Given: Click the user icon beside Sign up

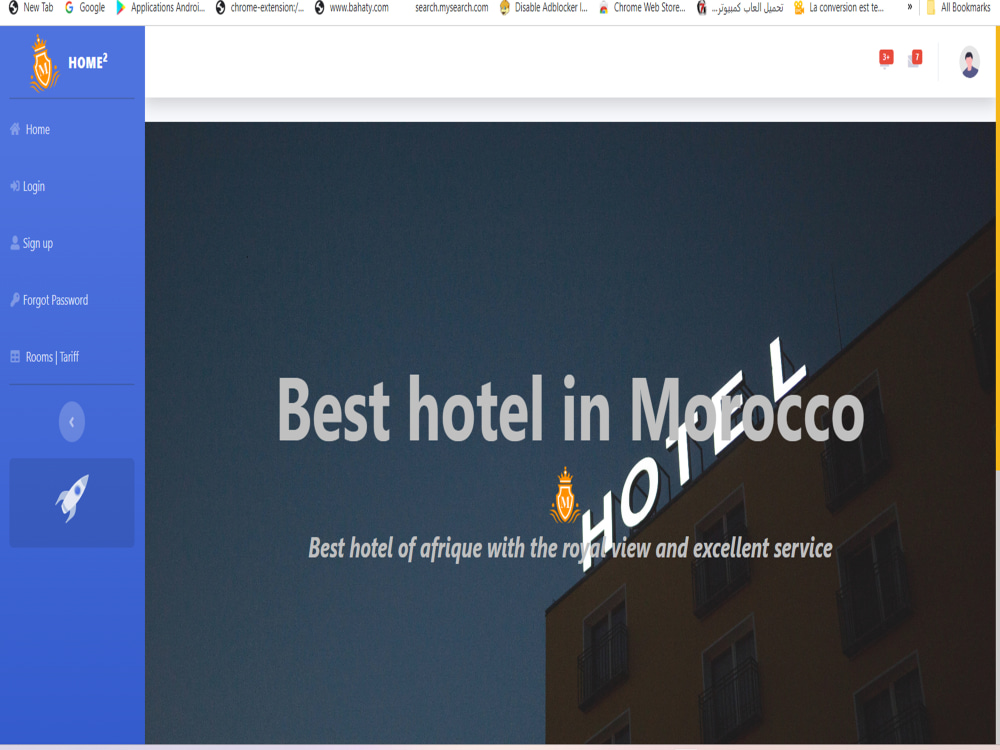Looking at the screenshot, I should 15,243.
